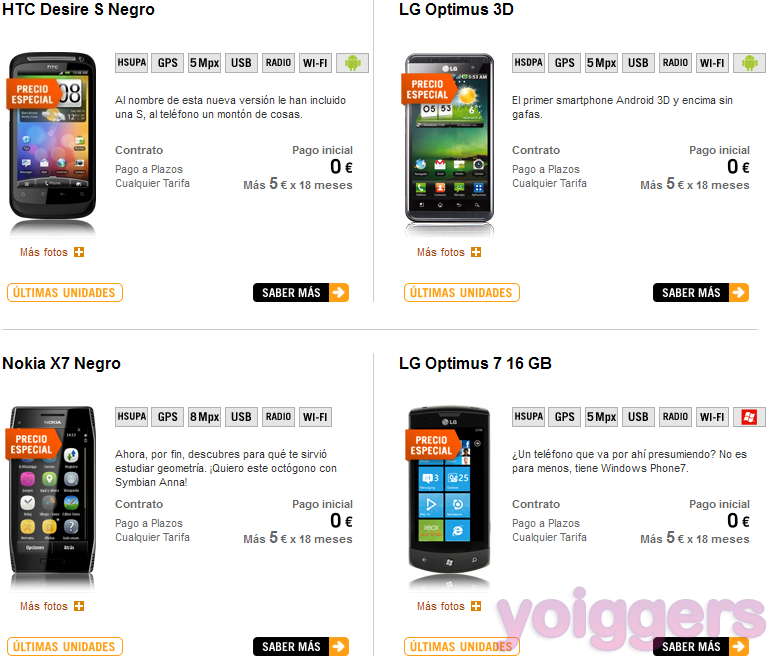Image resolution: width=768 pixels, height=660 pixels.
Task: Click SABER MÁS for LG Optimus 3D
Action: [x=701, y=292]
